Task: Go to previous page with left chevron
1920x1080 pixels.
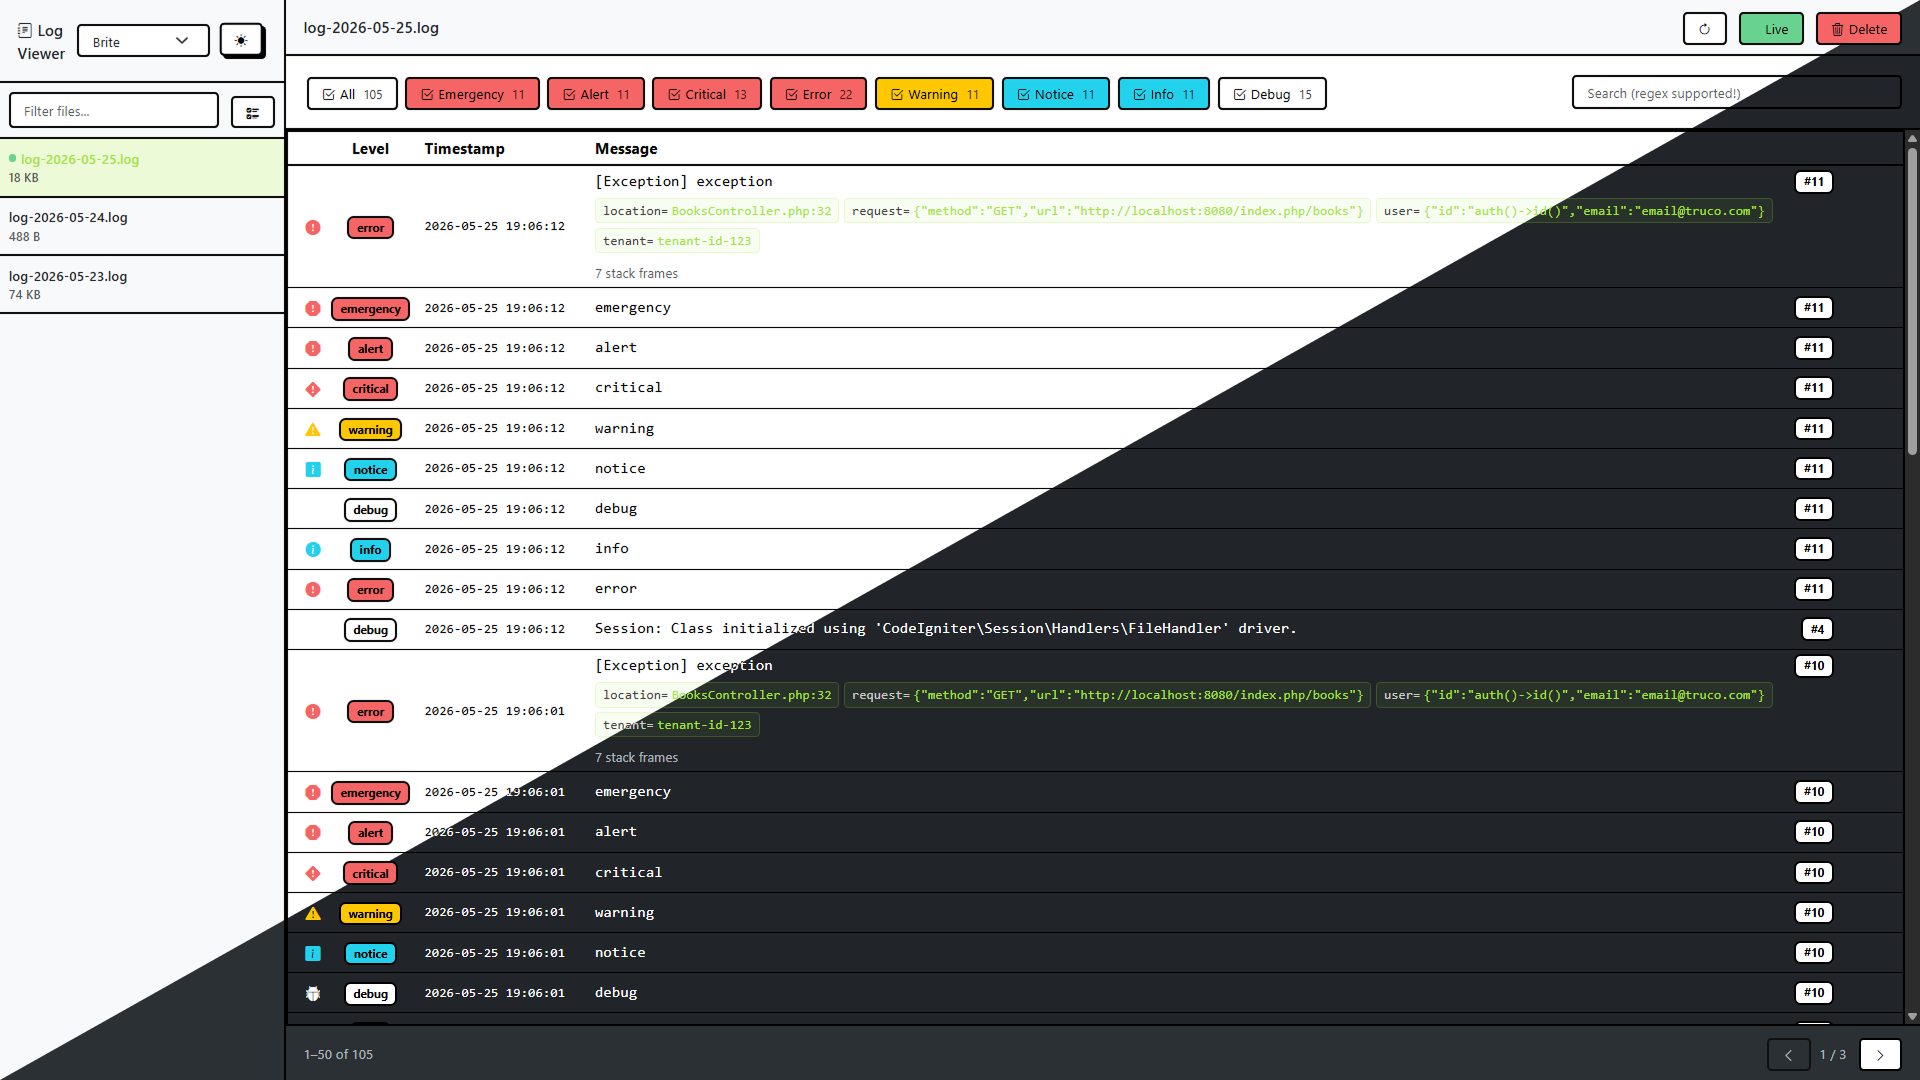Action: (1788, 1055)
